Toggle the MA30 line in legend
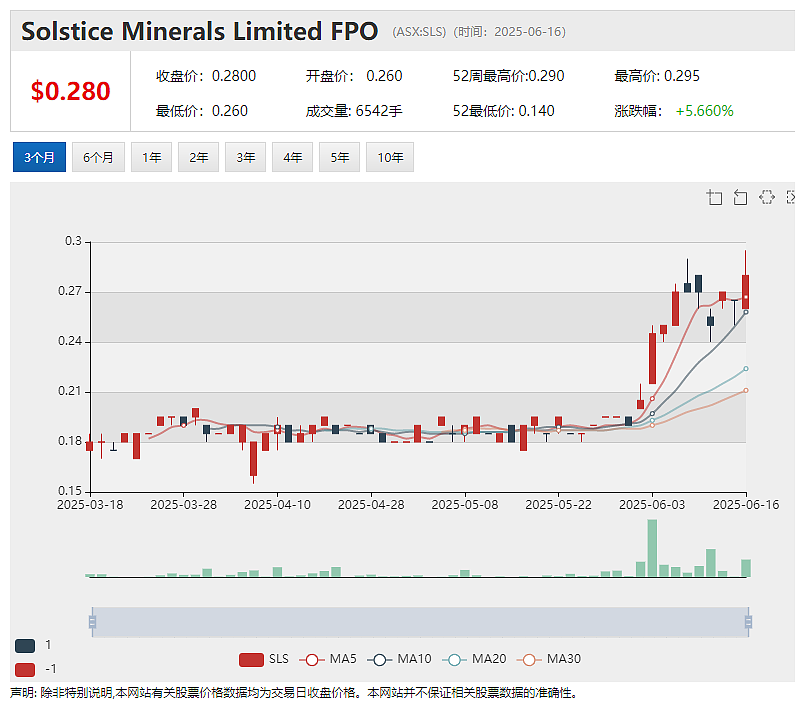Viewport: 806px width, 714px height. coord(548,660)
